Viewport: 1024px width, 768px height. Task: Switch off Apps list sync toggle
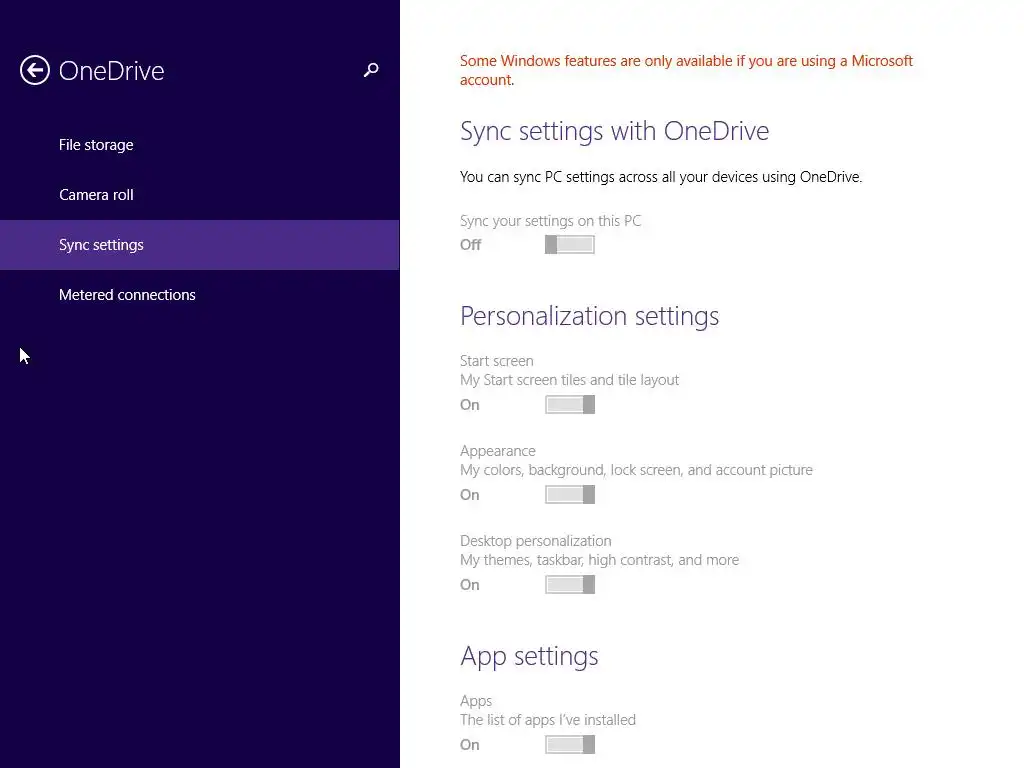pyautogui.click(x=570, y=745)
